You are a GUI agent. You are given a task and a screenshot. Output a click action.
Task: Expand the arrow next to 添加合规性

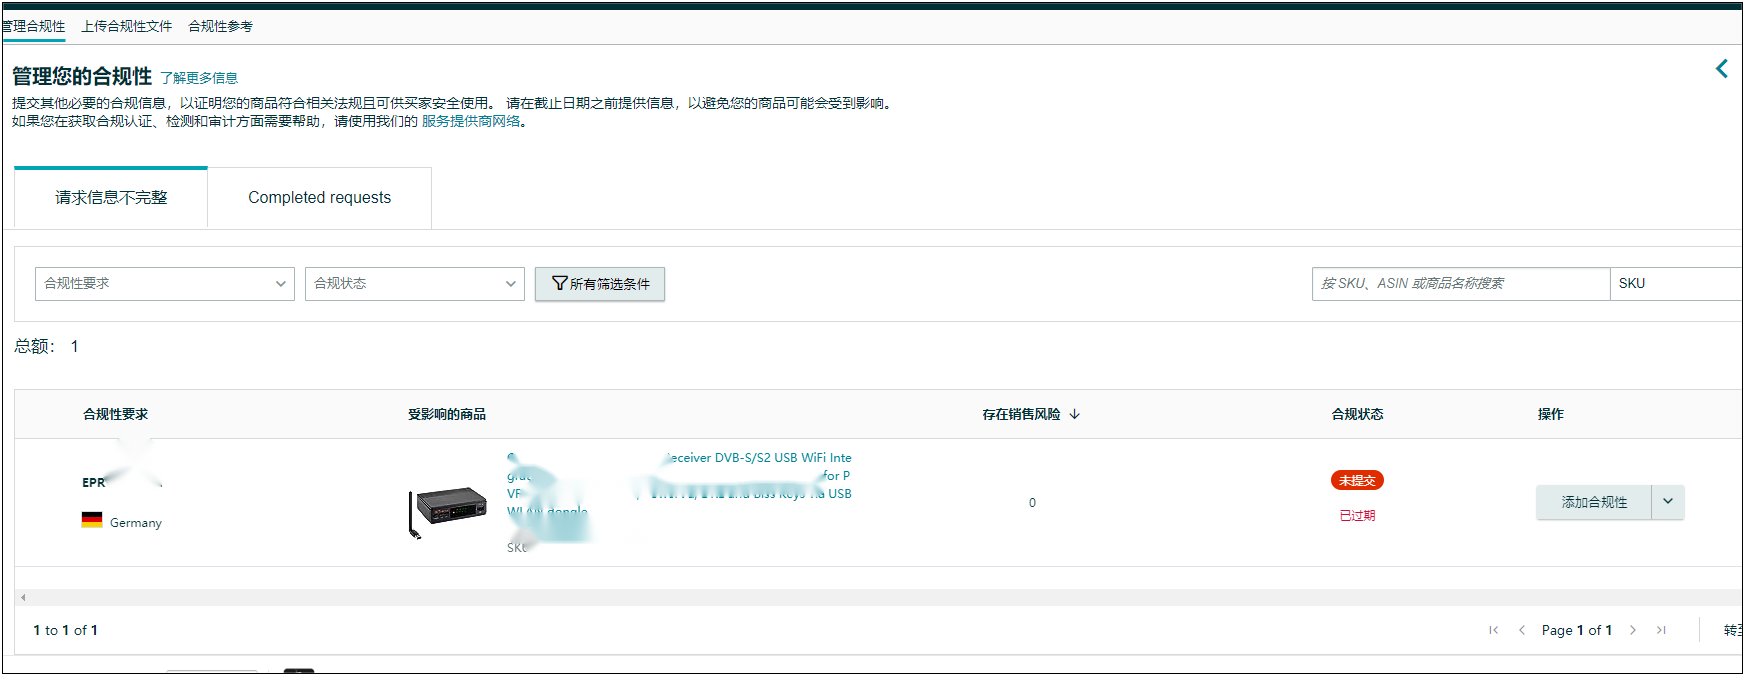coord(1667,502)
